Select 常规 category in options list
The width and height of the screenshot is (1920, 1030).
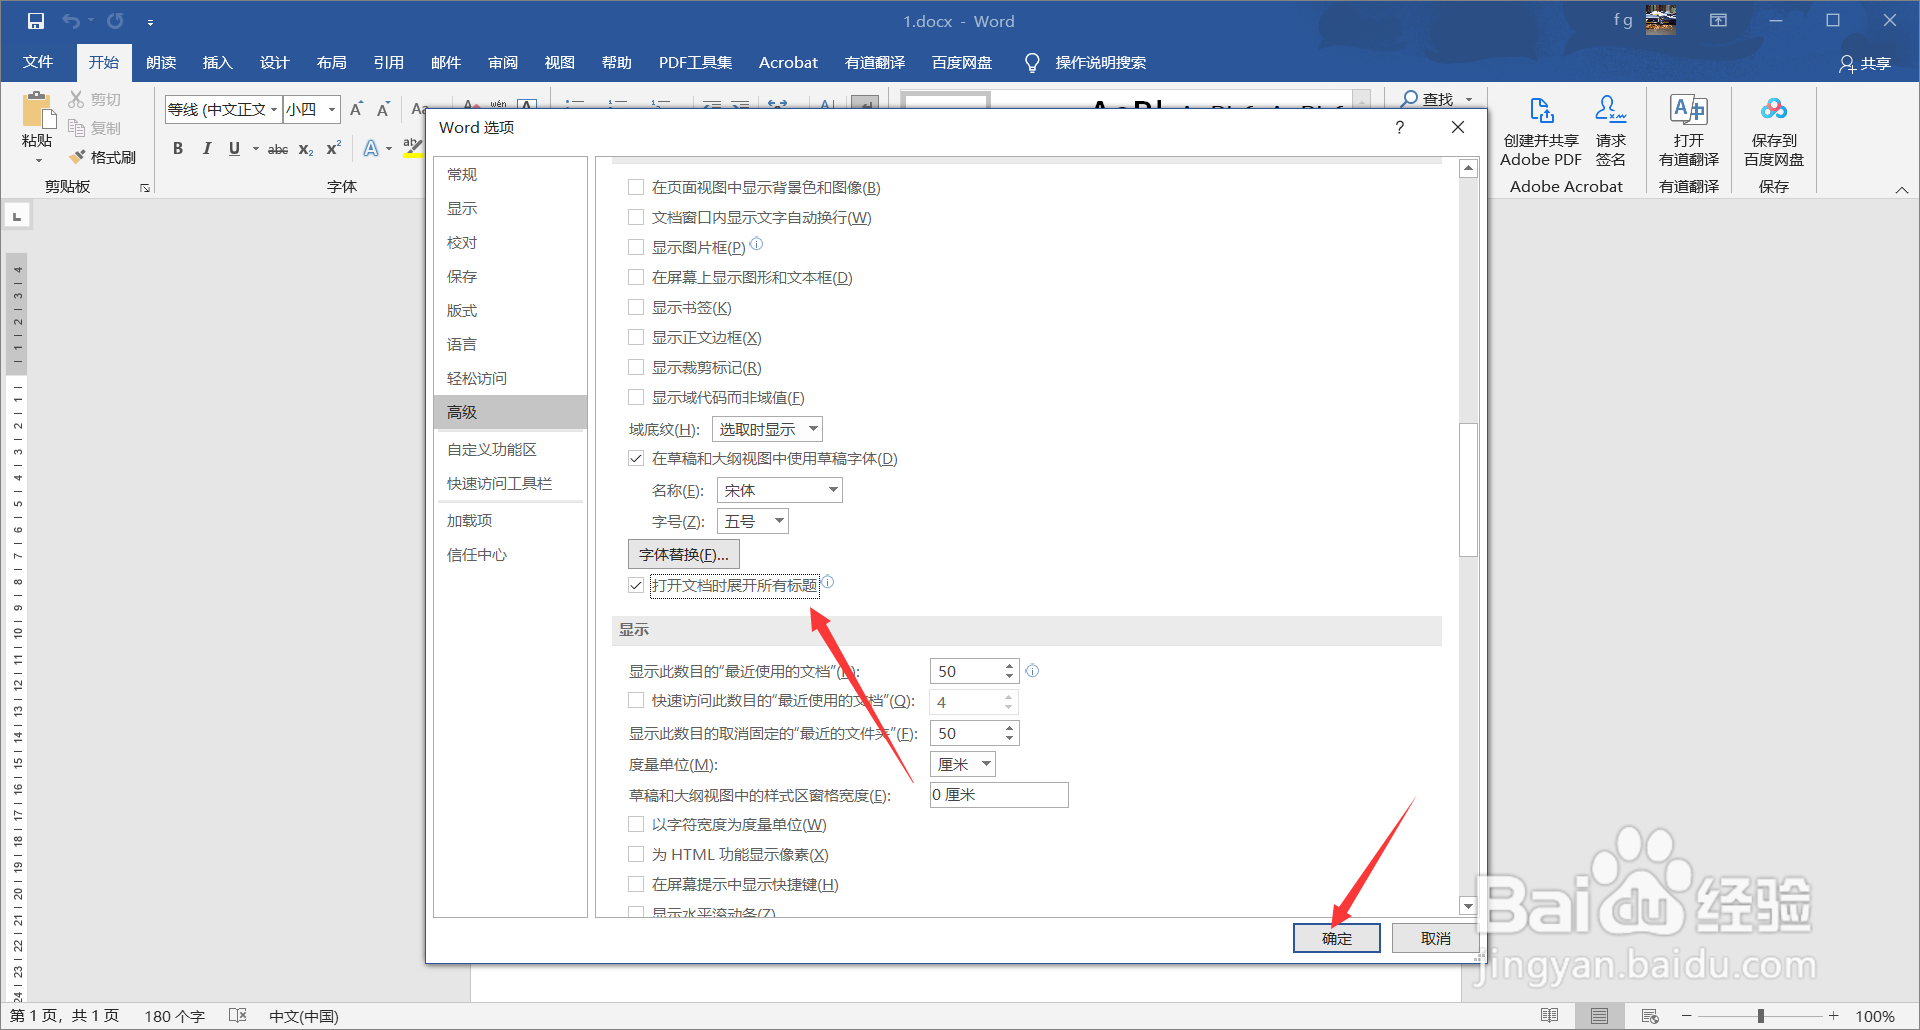tap(510, 174)
